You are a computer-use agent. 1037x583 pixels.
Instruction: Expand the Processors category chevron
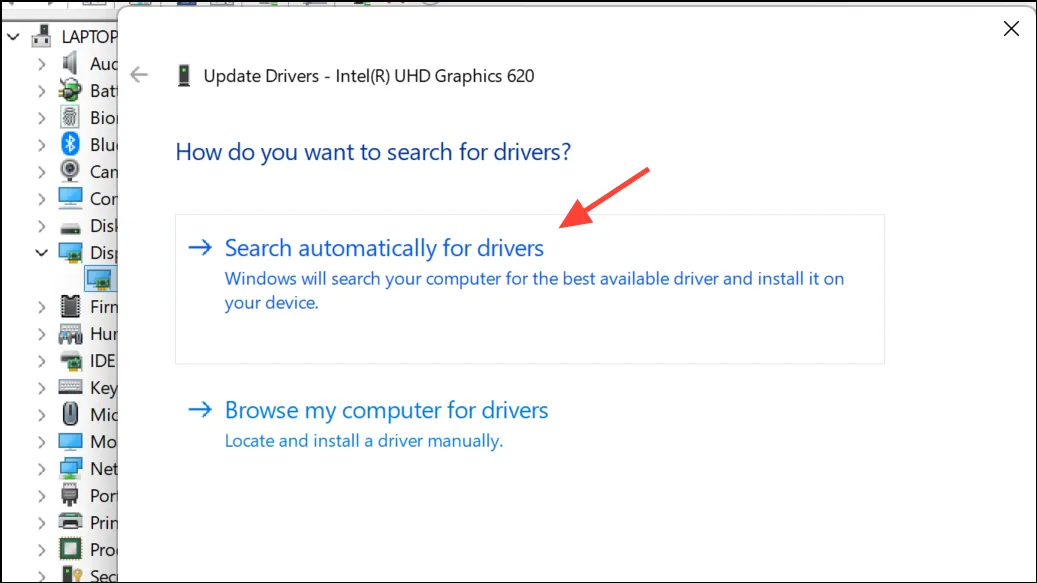pyautogui.click(x=42, y=550)
